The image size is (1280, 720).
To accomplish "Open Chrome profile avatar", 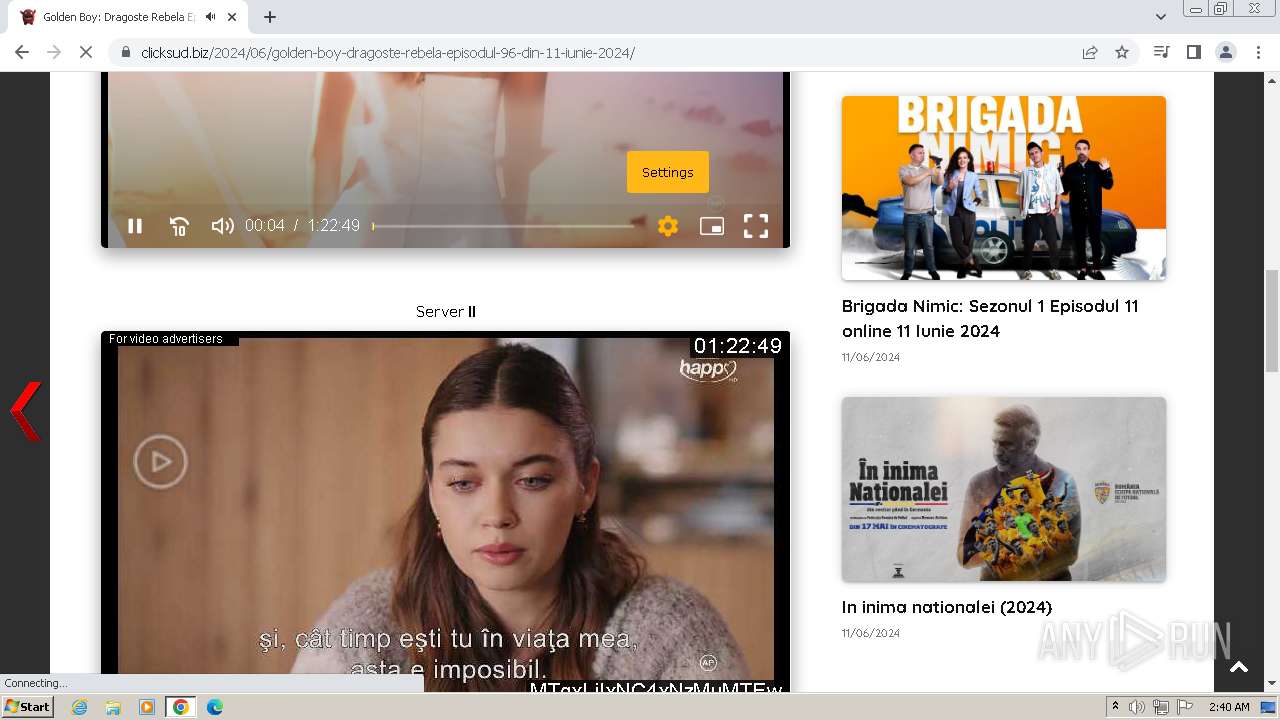I will pyautogui.click(x=1226, y=52).
